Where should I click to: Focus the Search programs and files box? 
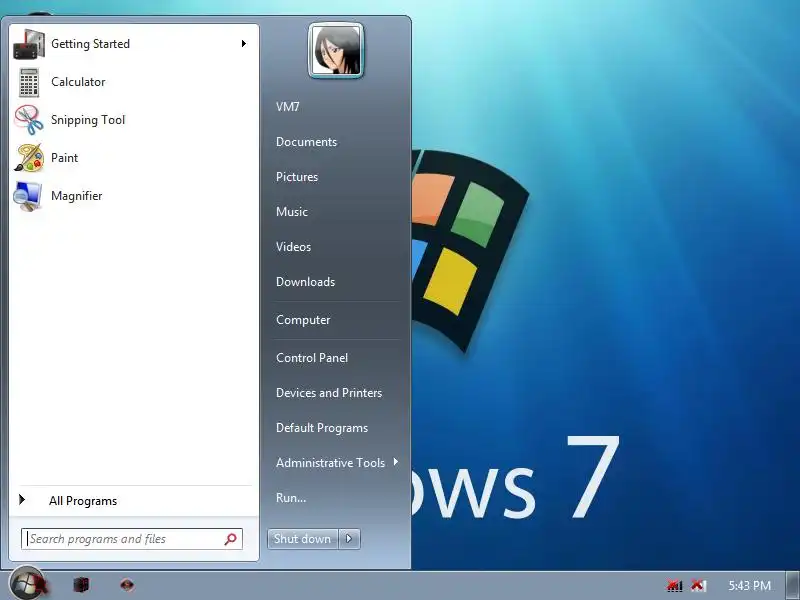point(132,539)
